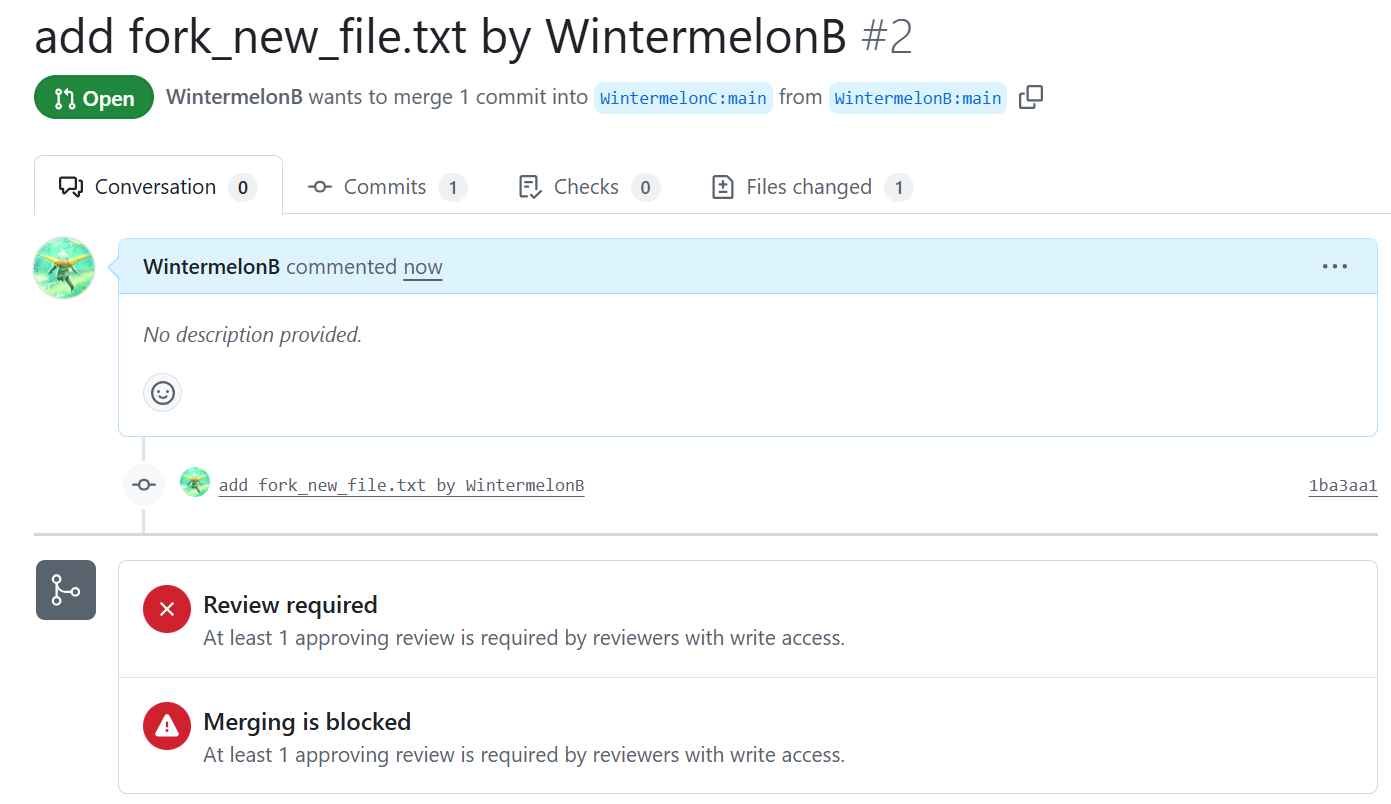The height and width of the screenshot is (804, 1391).
Task: Copy the head branch name icon
Action: 1031,98
